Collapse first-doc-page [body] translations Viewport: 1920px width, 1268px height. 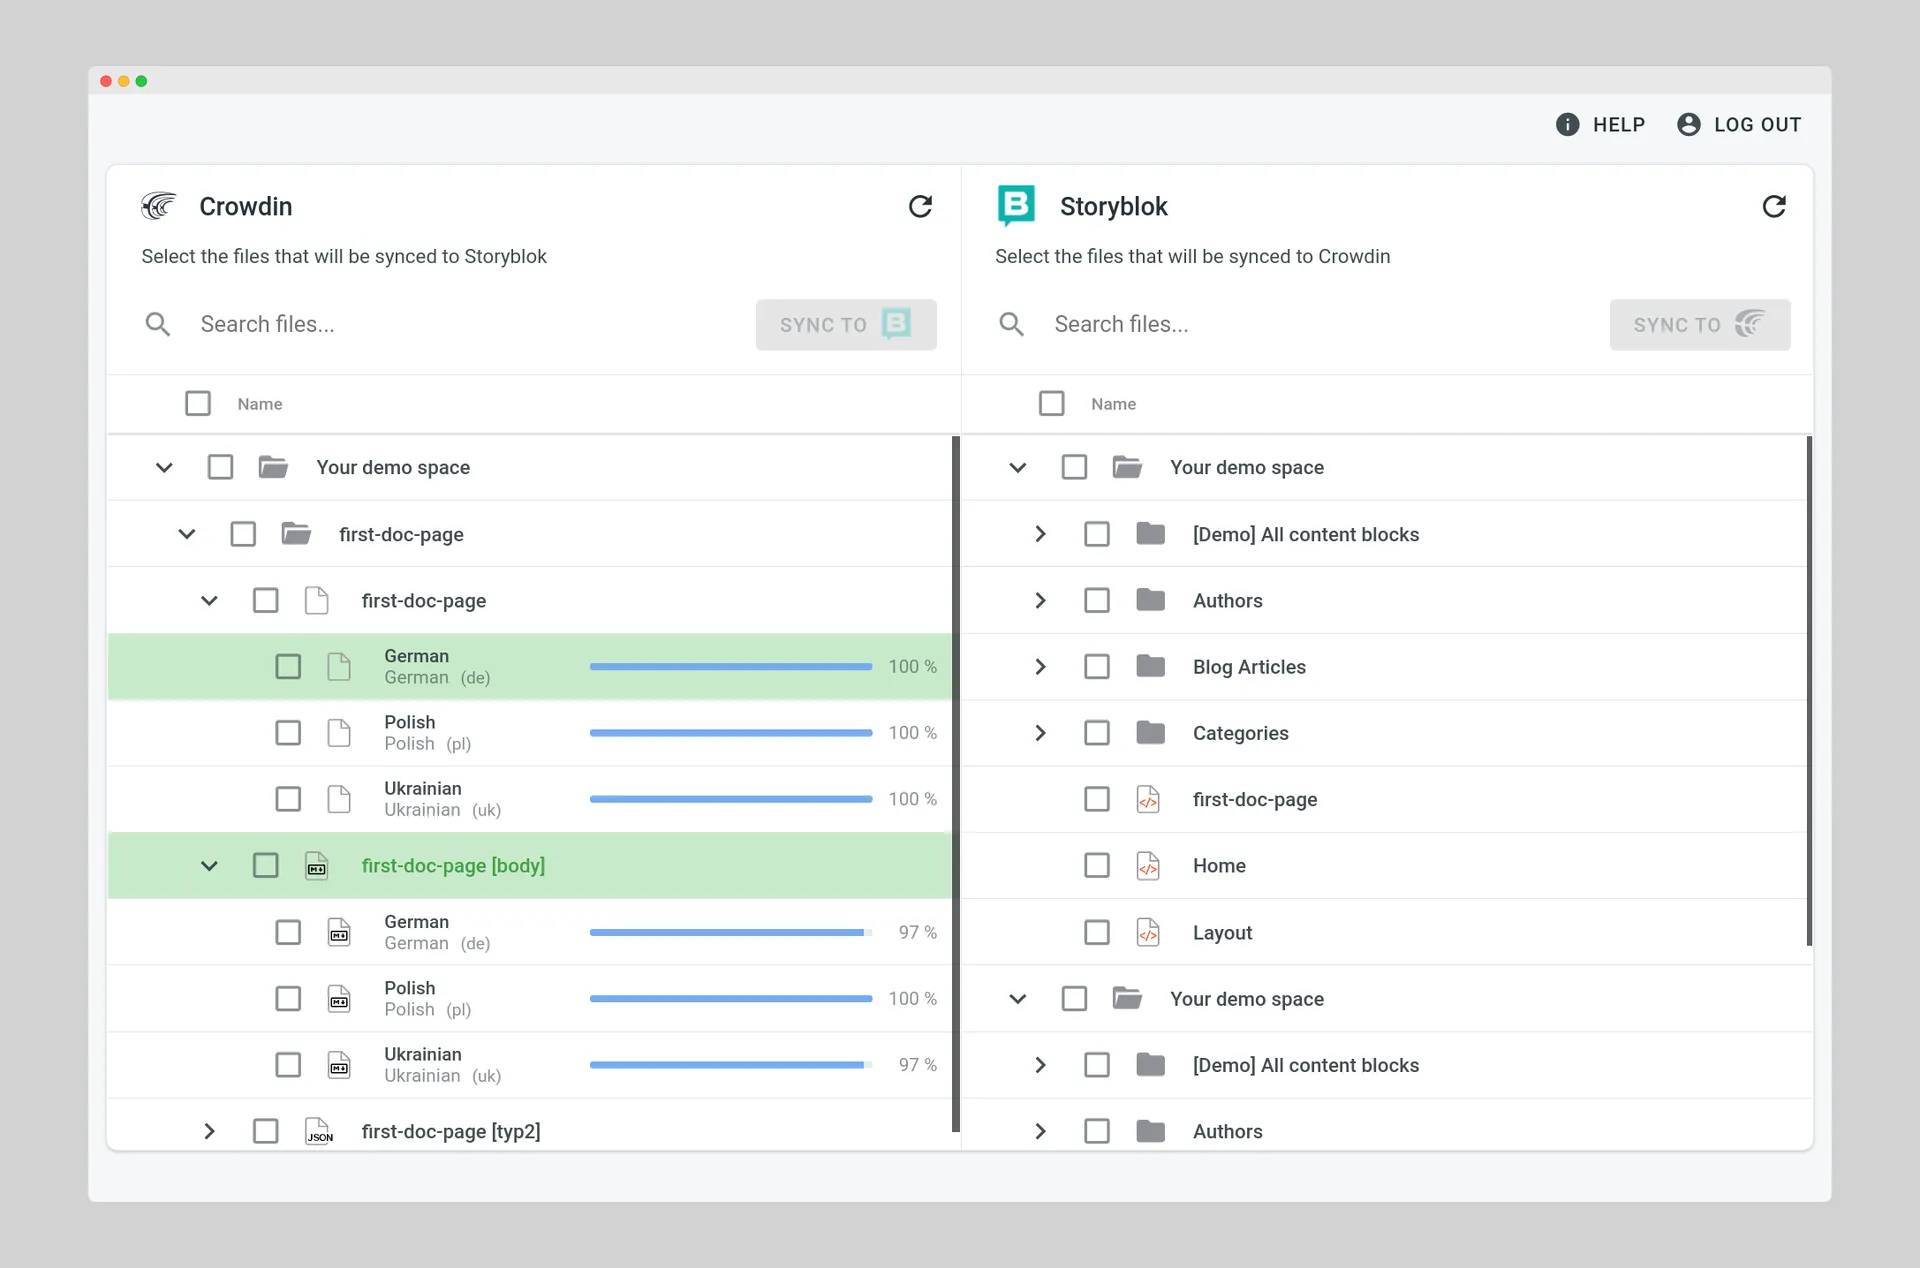point(209,866)
